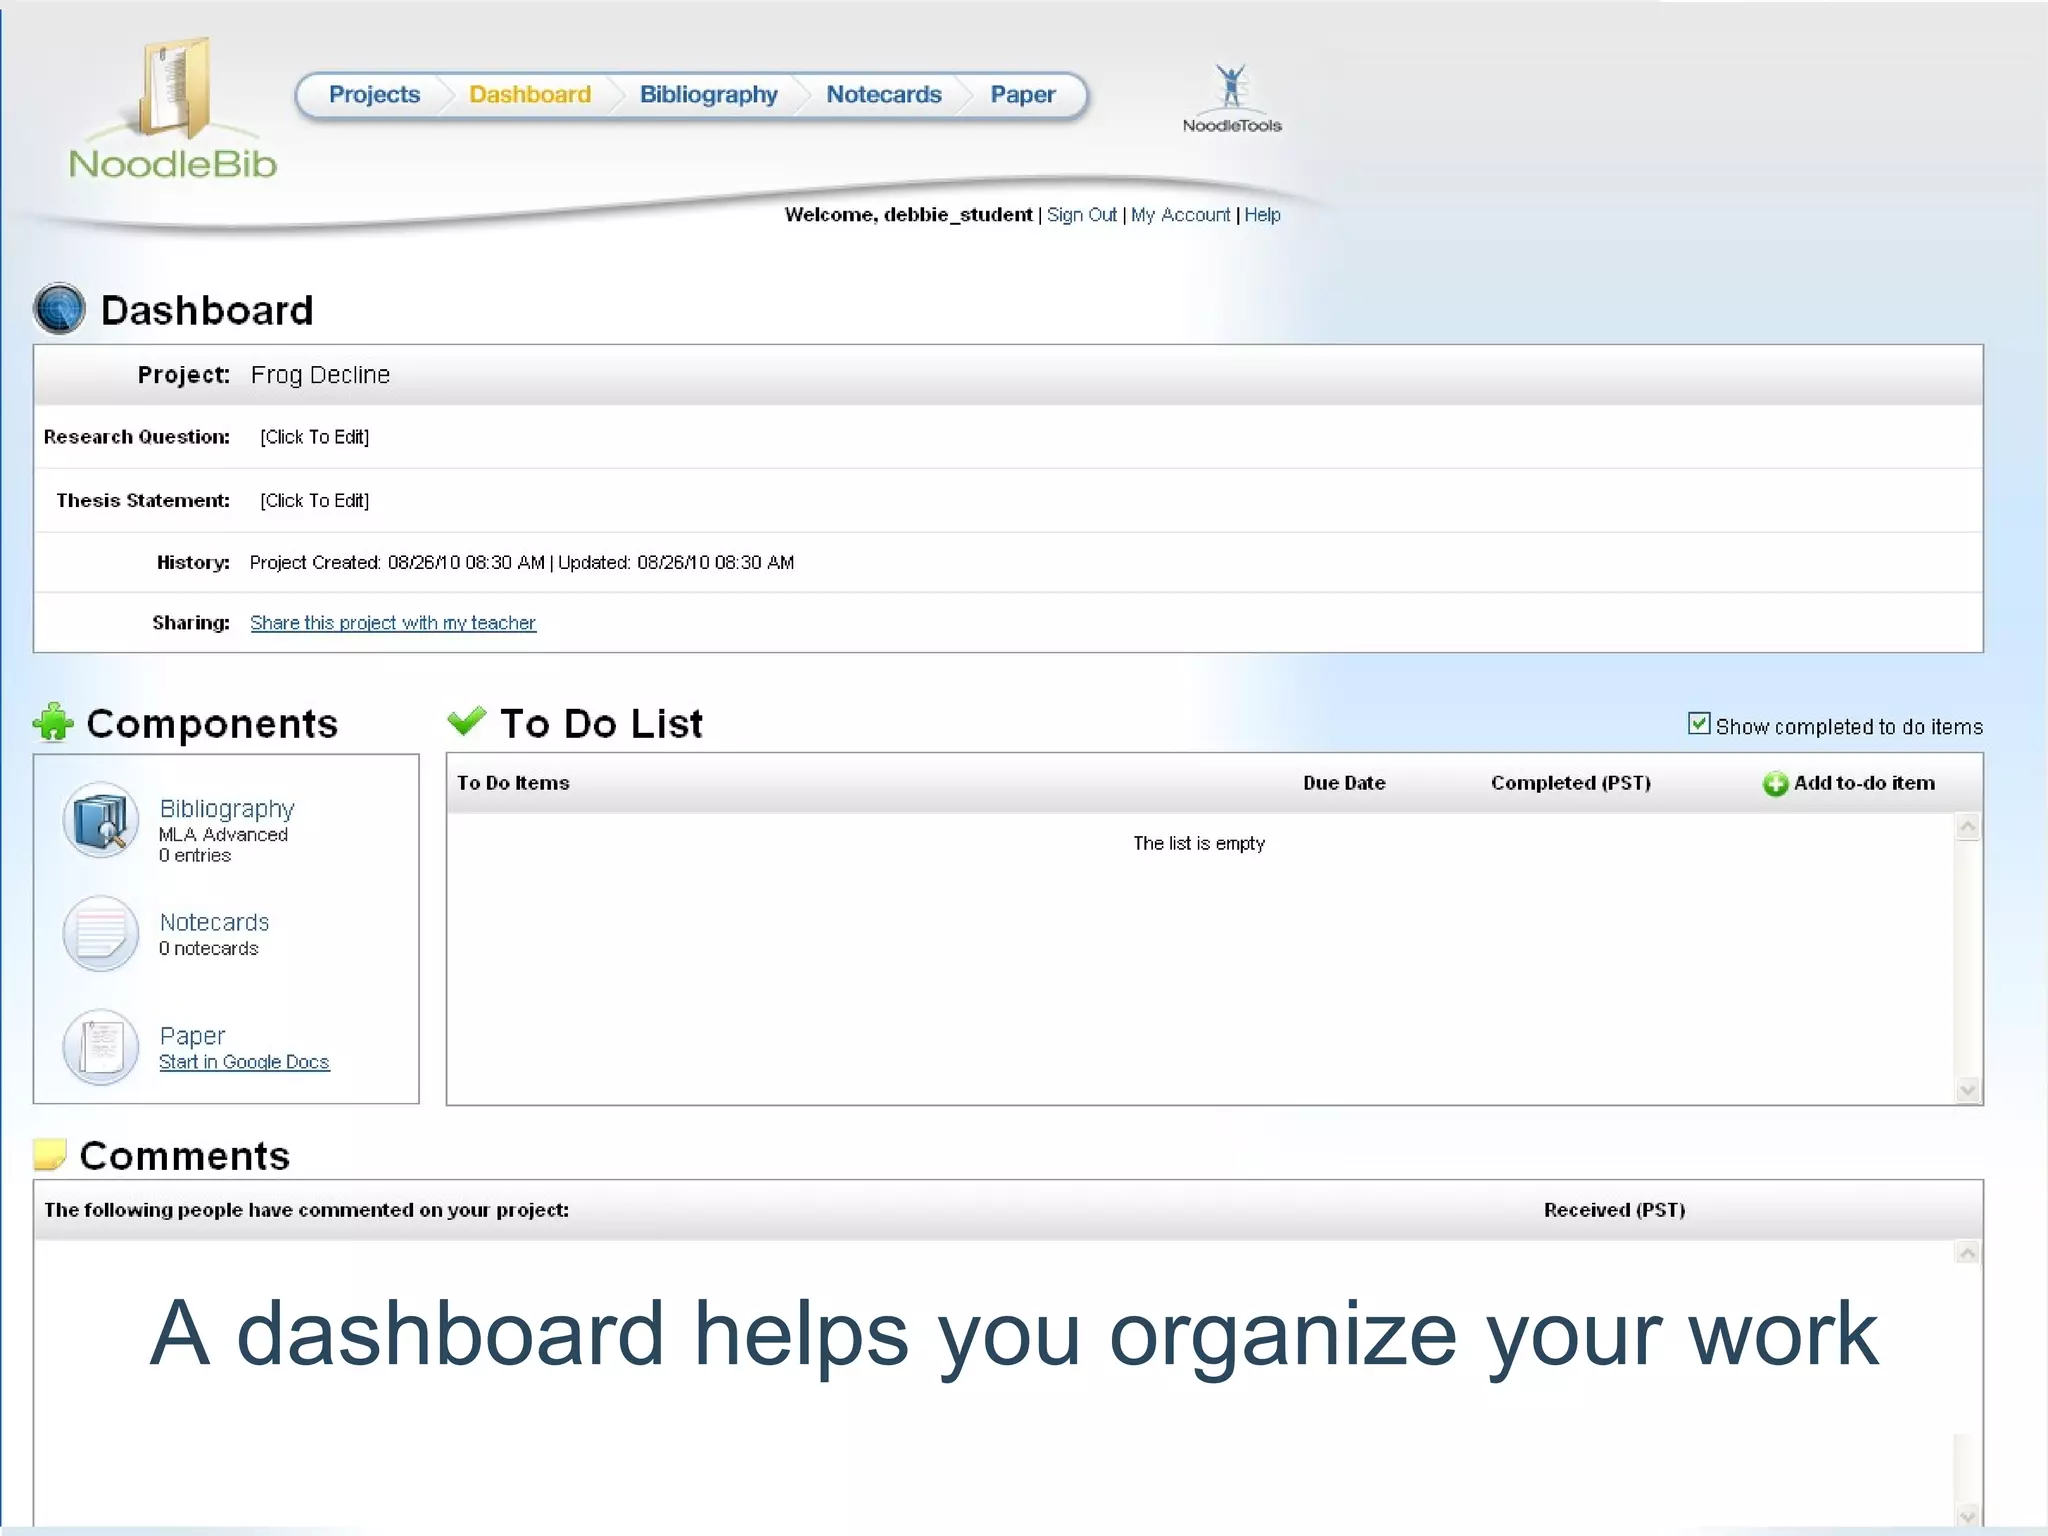Screen dimensions: 2048x1536
Task: Click the Dashboard globe icon
Action: click(x=60, y=309)
